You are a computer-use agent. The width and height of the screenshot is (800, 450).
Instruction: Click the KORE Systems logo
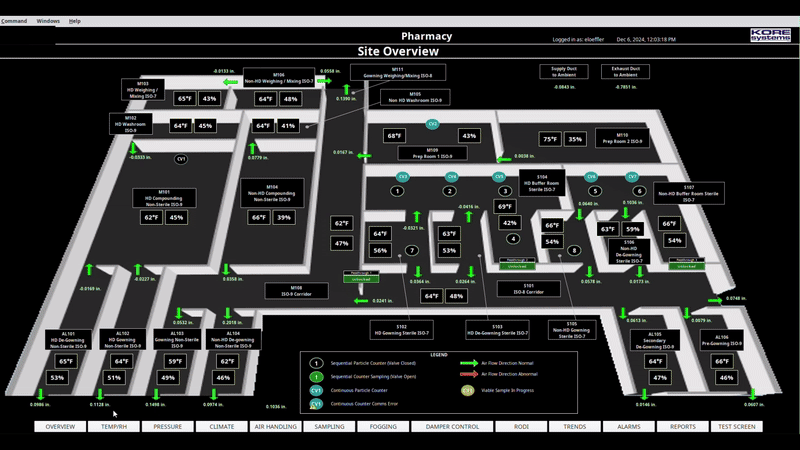point(770,36)
